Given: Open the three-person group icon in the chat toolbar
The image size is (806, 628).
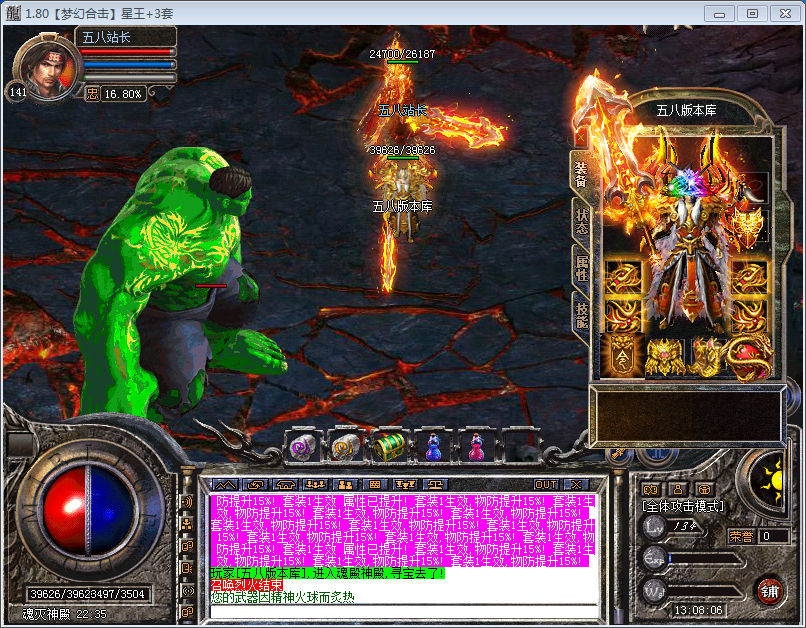Looking at the screenshot, I should click(316, 485).
